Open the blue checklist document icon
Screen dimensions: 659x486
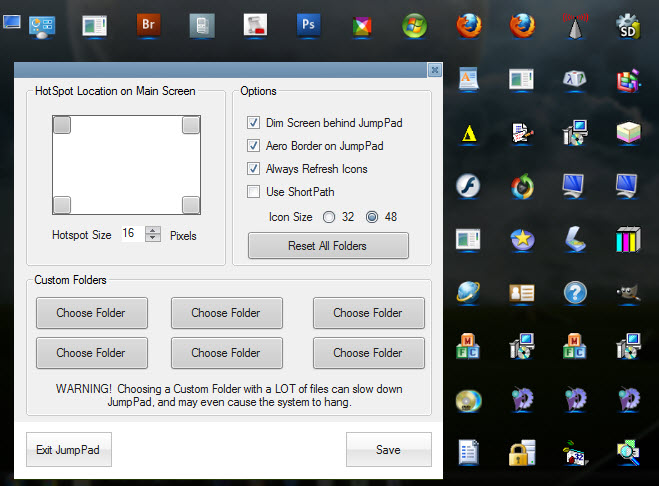[468, 452]
